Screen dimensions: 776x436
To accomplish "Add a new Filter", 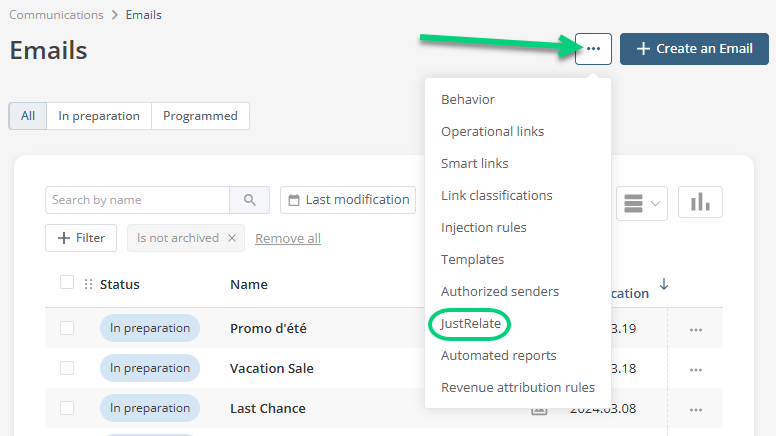I will coord(81,238).
